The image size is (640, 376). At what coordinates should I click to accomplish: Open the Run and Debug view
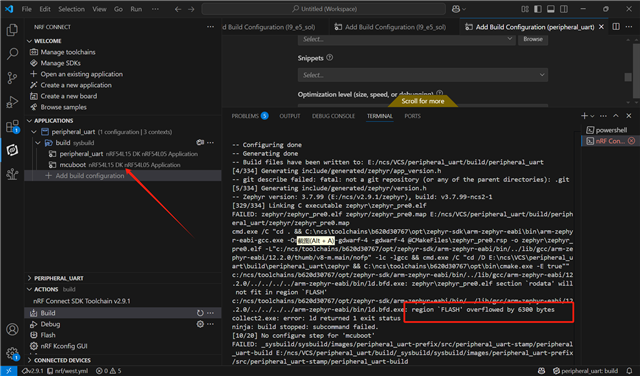[x=12, y=102]
